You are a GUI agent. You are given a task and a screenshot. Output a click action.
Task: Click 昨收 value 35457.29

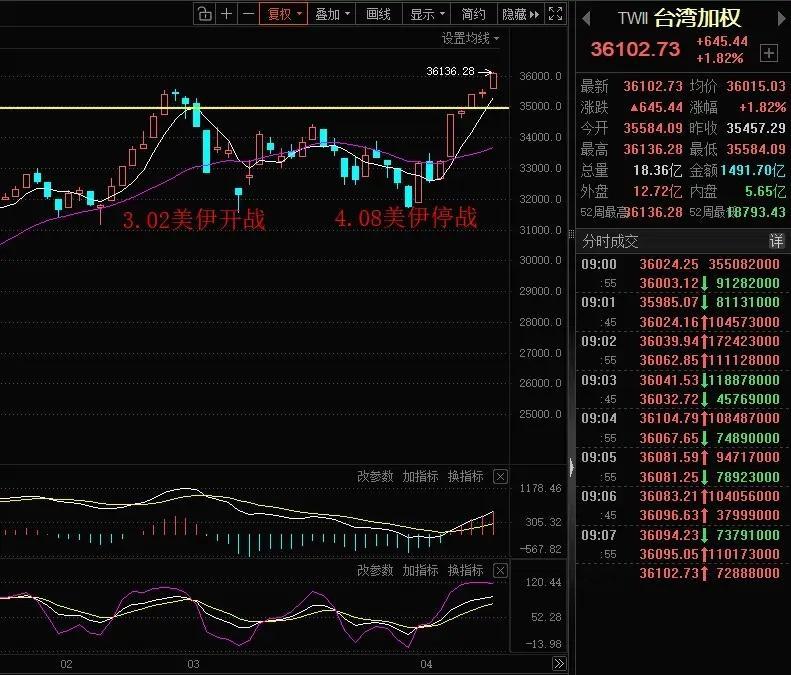pyautogui.click(x=756, y=128)
